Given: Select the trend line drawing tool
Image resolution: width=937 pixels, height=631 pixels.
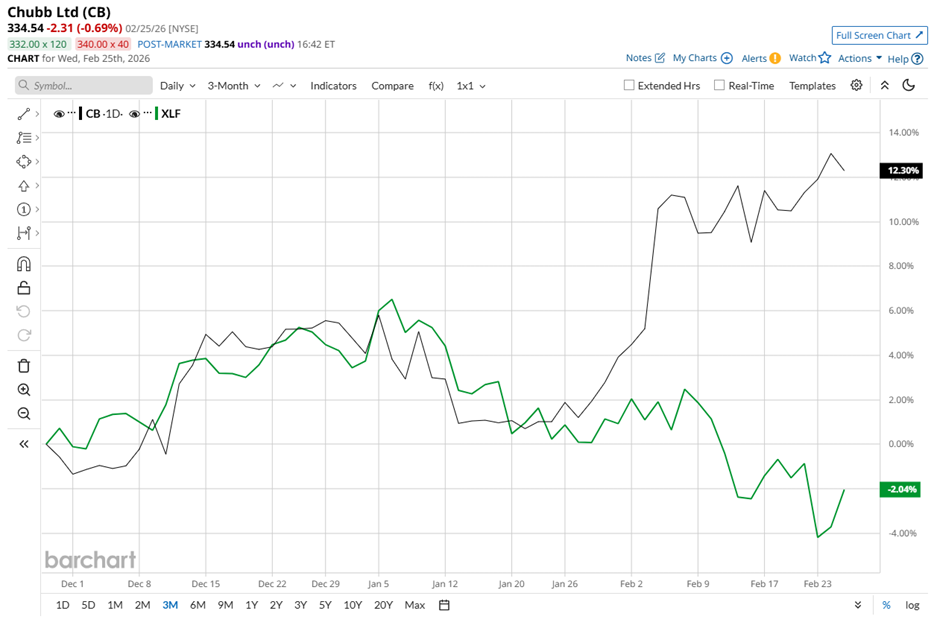Looking at the screenshot, I should (x=24, y=114).
